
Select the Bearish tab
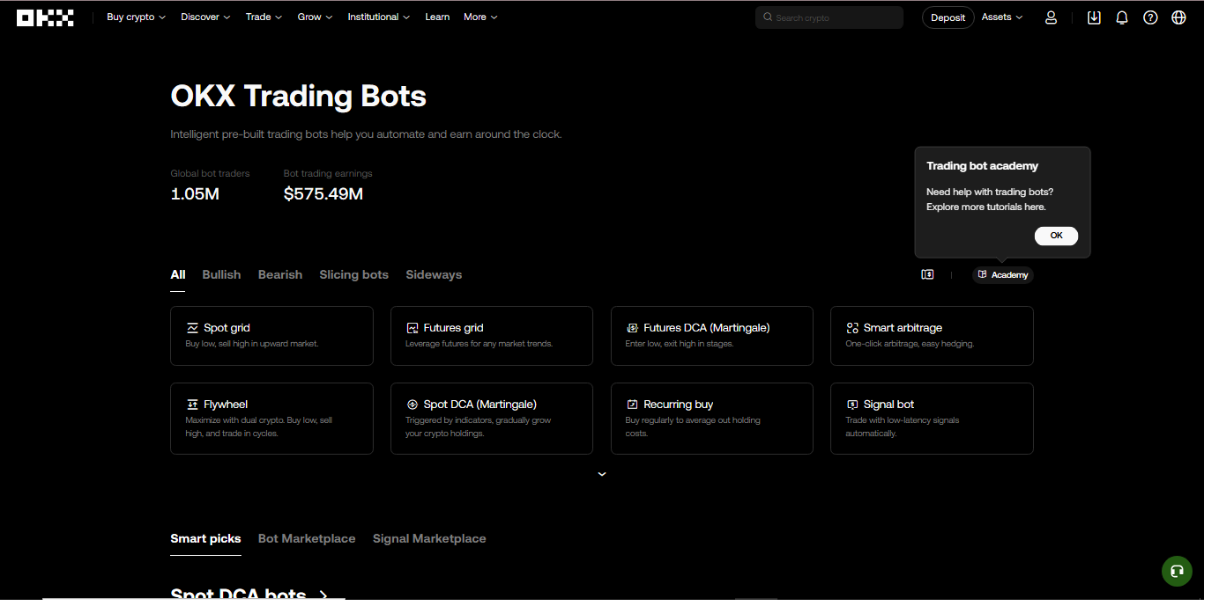(280, 274)
